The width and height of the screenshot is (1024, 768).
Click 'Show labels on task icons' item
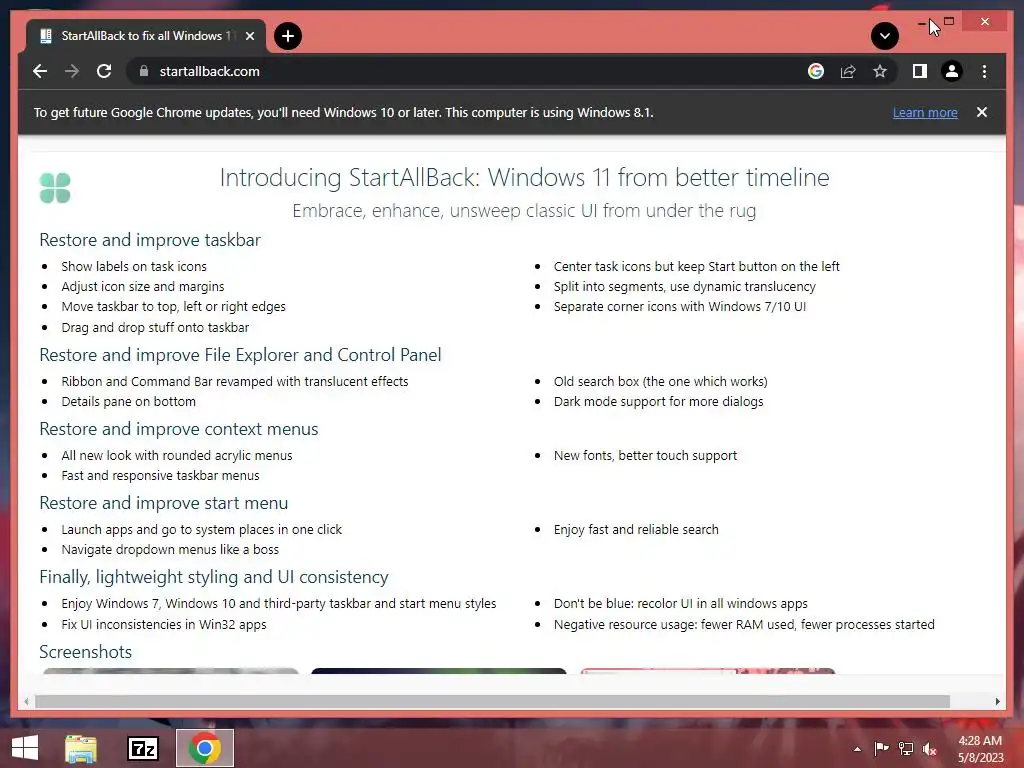click(134, 266)
